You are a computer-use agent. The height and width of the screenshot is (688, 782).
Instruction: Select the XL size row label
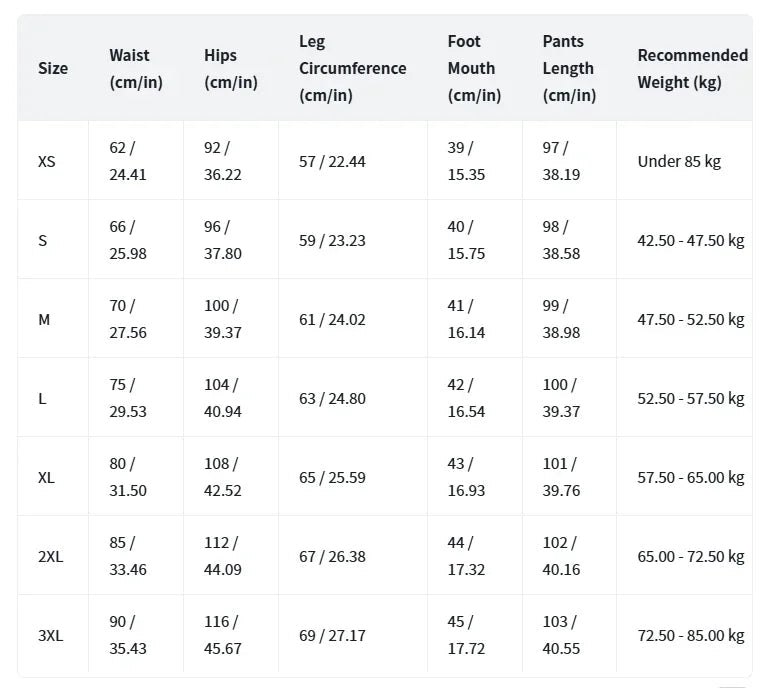[x=47, y=477]
